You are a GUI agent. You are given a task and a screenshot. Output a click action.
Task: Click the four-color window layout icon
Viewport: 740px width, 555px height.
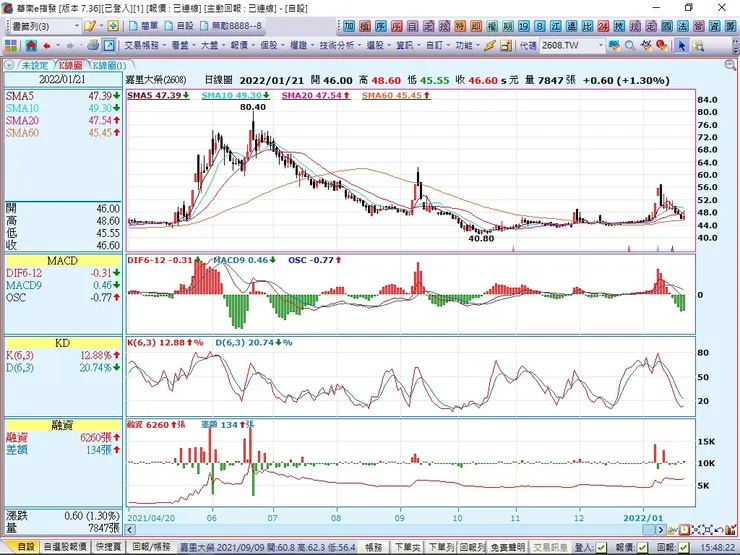[x=11, y=46]
